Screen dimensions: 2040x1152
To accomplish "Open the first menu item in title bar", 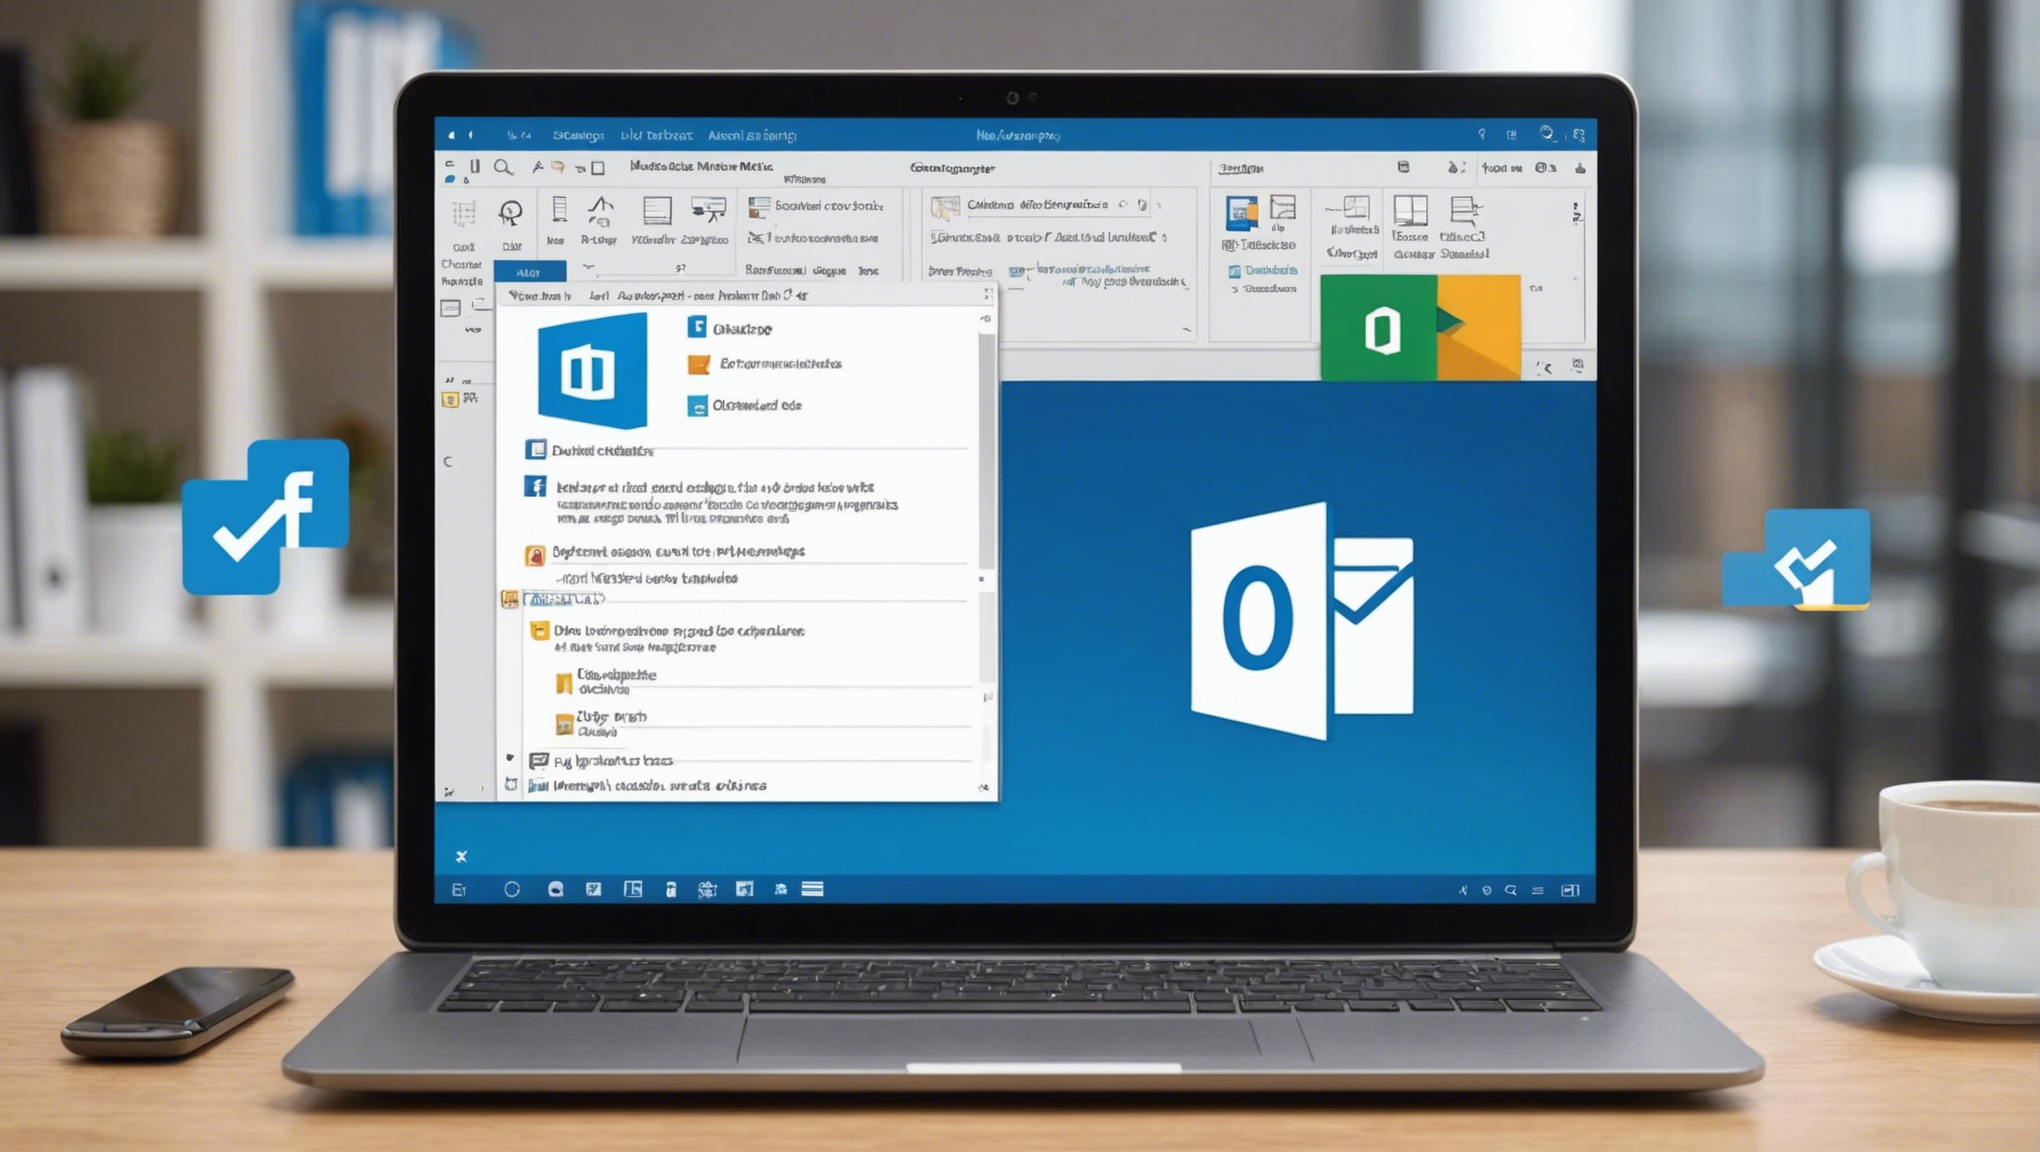I will point(578,135).
